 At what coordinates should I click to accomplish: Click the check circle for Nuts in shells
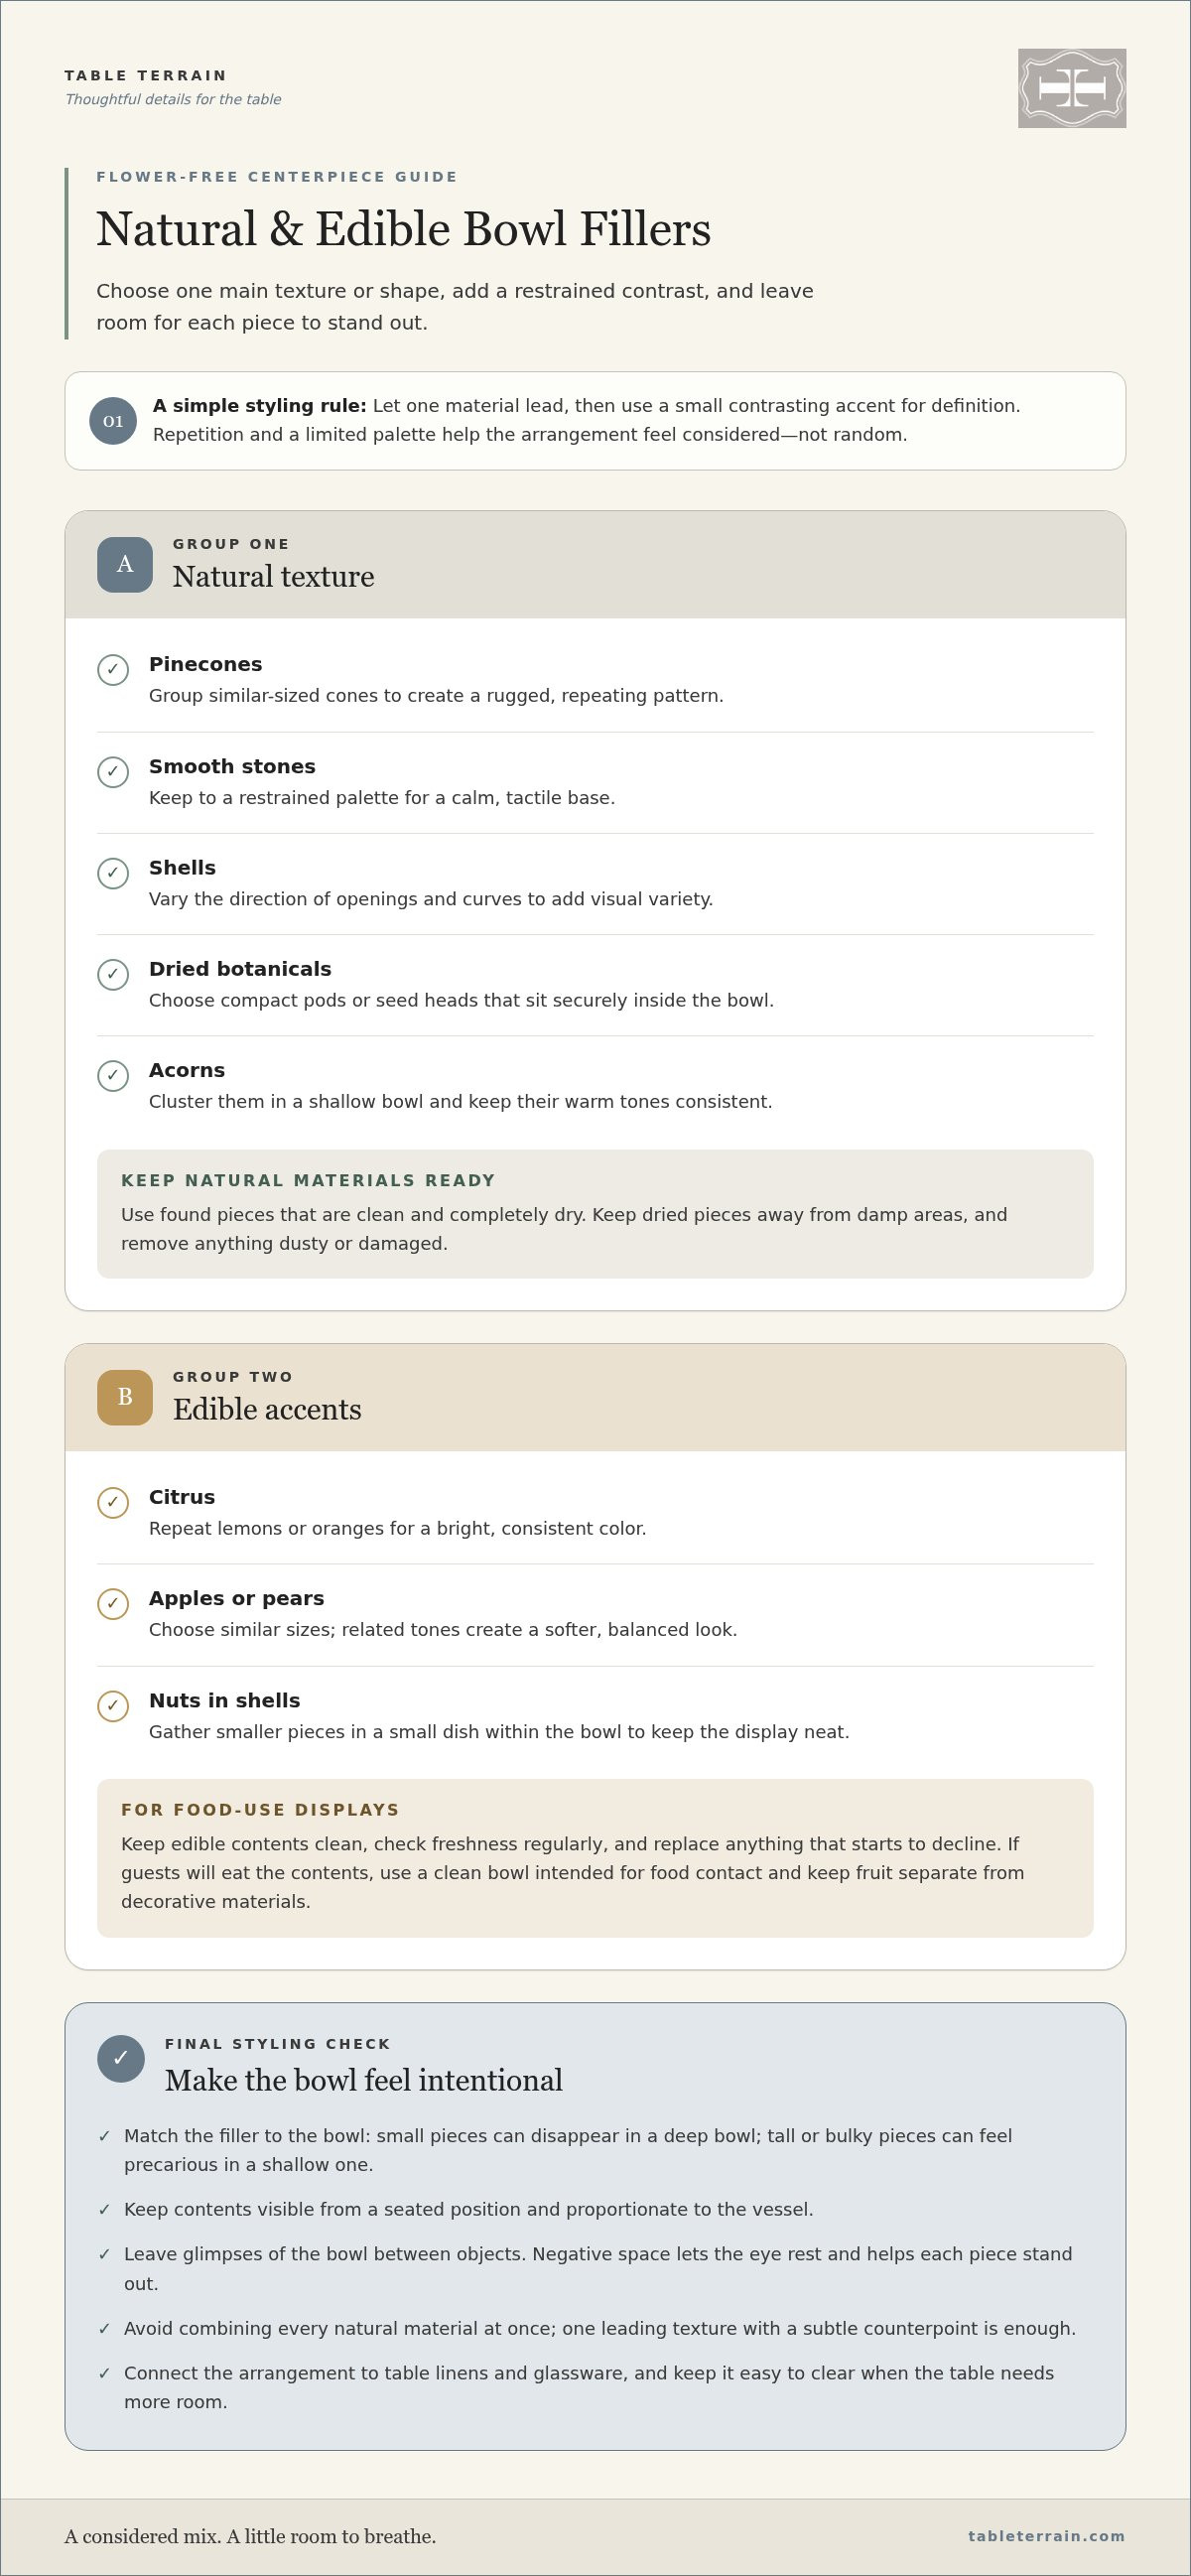click(x=113, y=1705)
